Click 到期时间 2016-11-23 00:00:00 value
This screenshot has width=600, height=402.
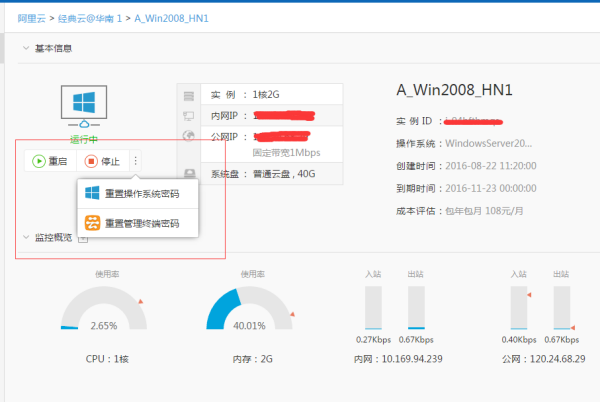(x=491, y=188)
